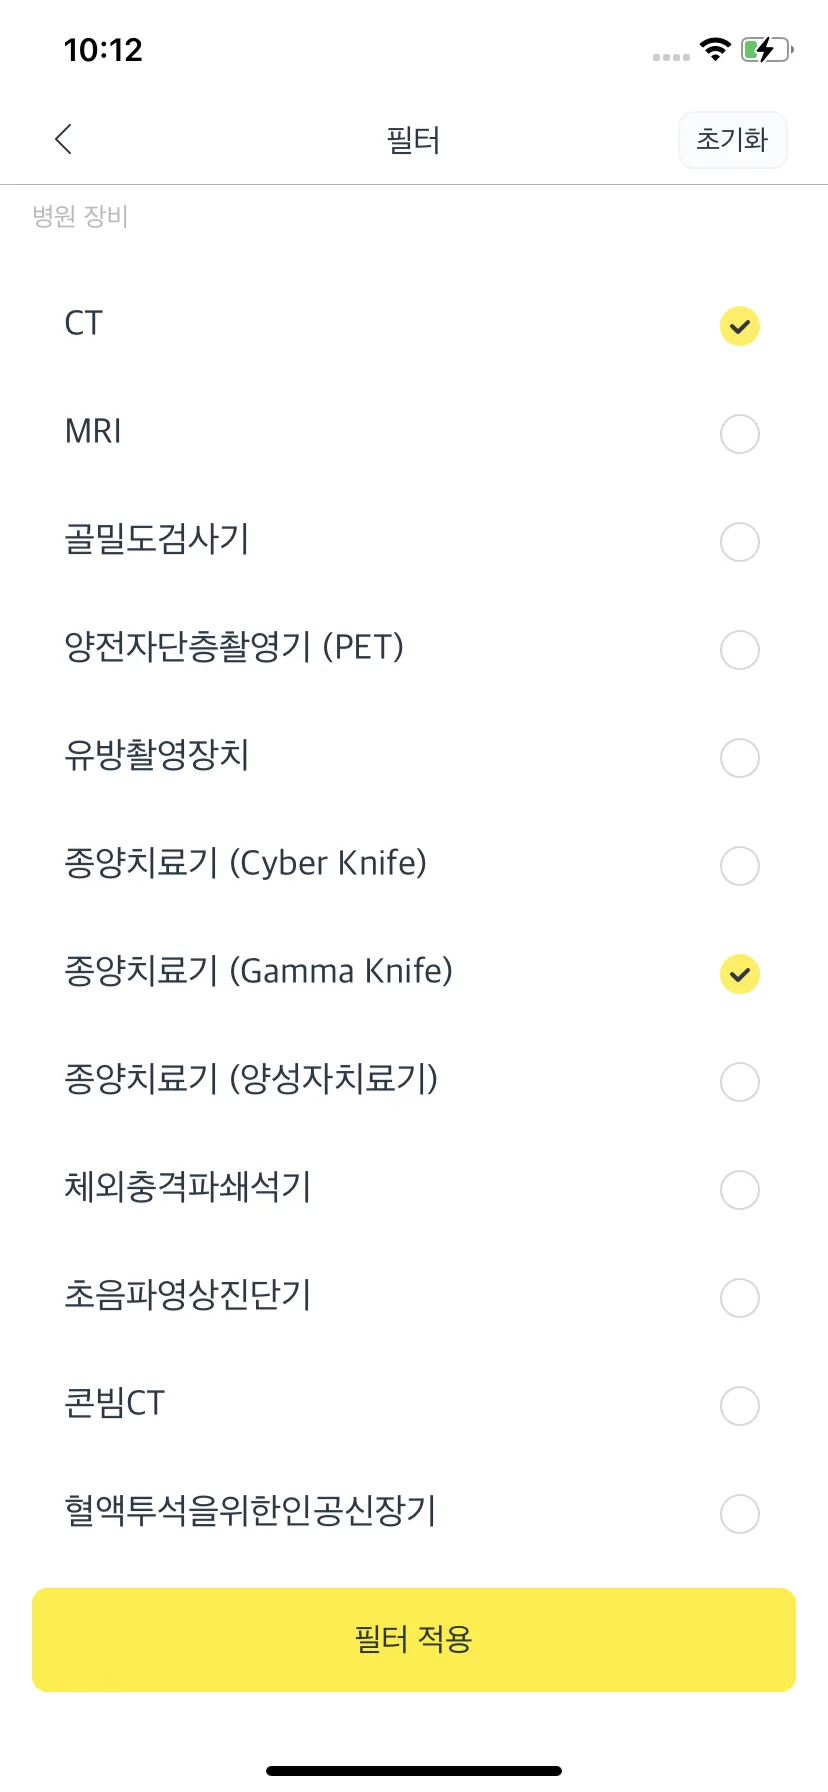
Task: Select the MRI checkbox circle
Action: (740, 434)
